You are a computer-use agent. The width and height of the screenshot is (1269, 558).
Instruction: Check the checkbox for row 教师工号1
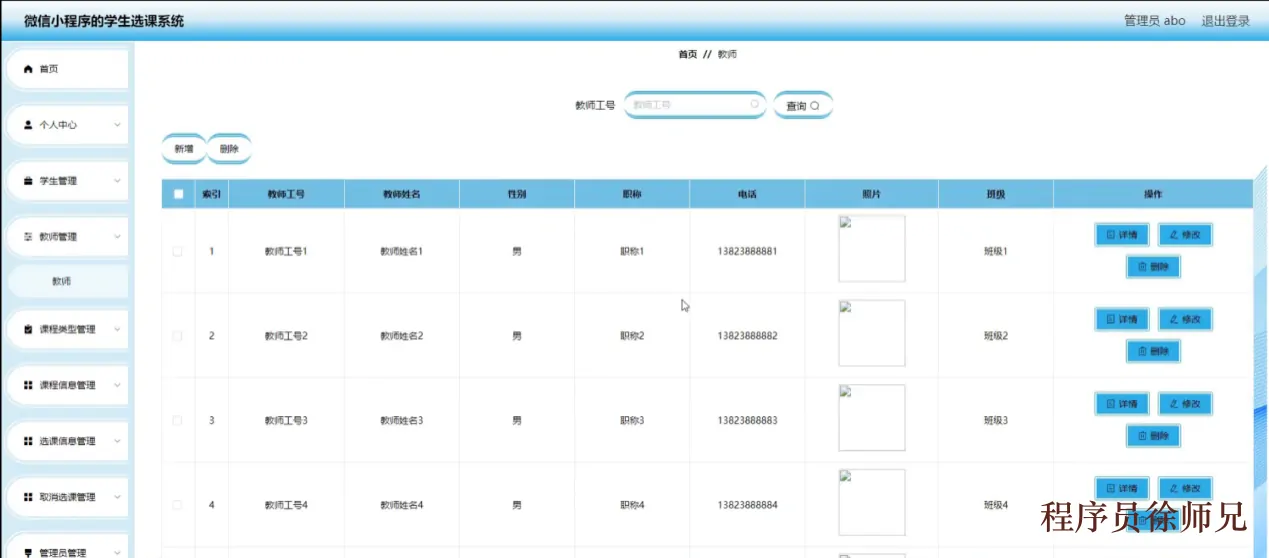click(177, 251)
